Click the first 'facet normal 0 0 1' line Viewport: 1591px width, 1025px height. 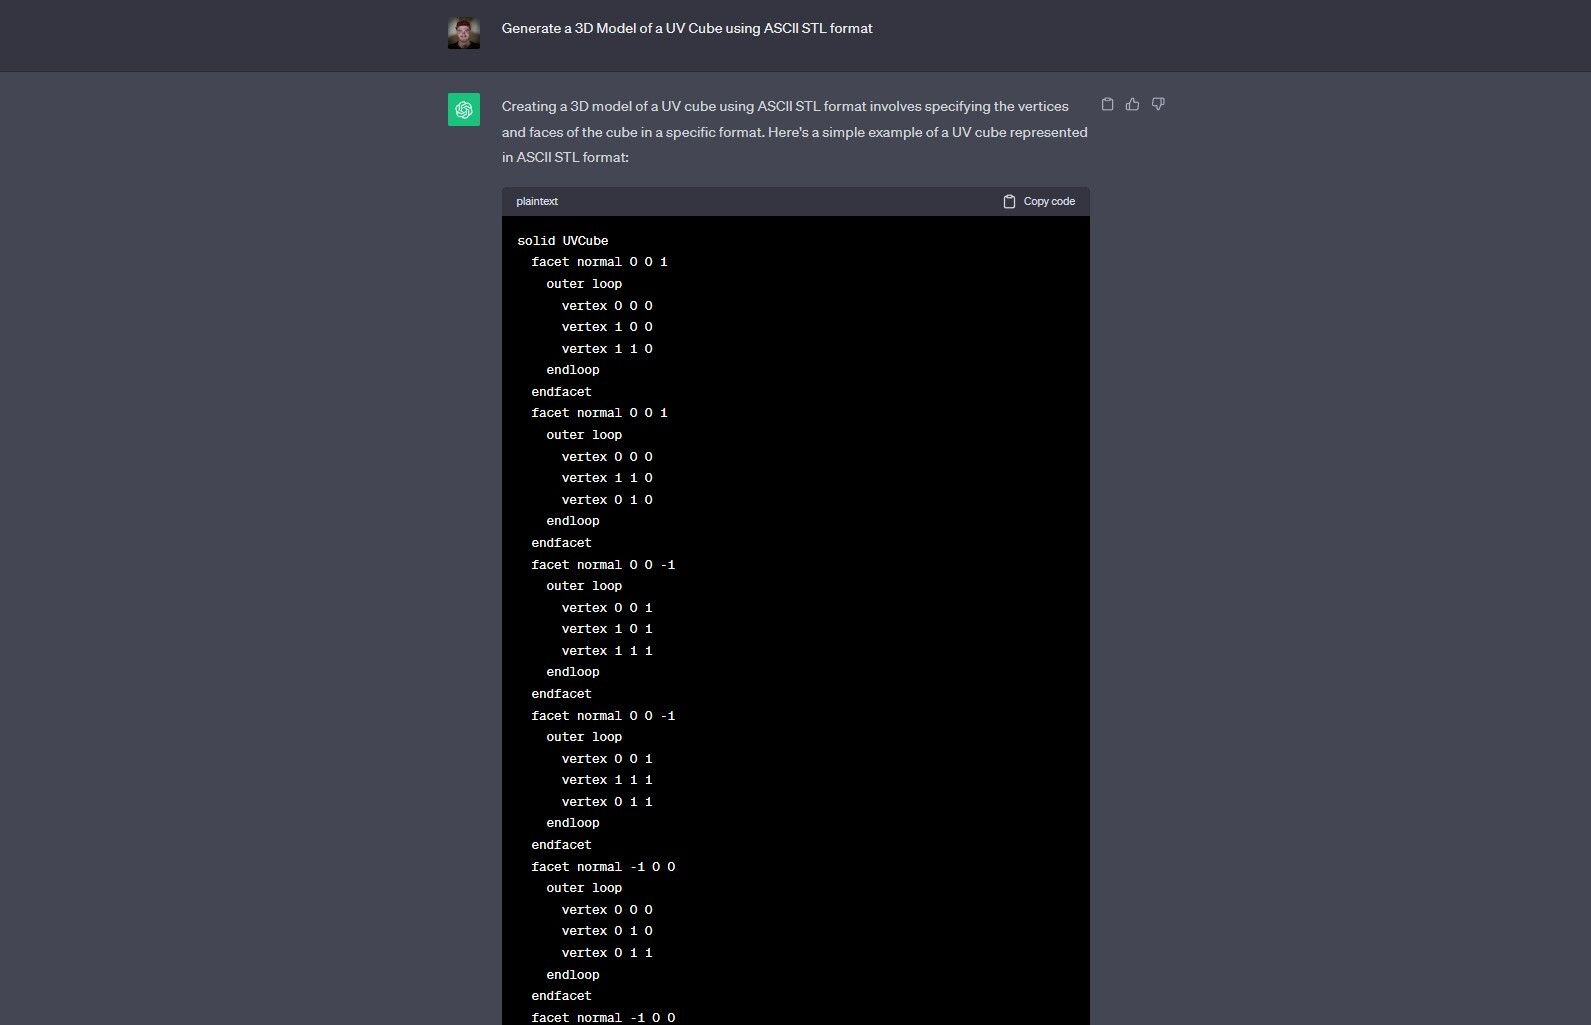(x=599, y=262)
